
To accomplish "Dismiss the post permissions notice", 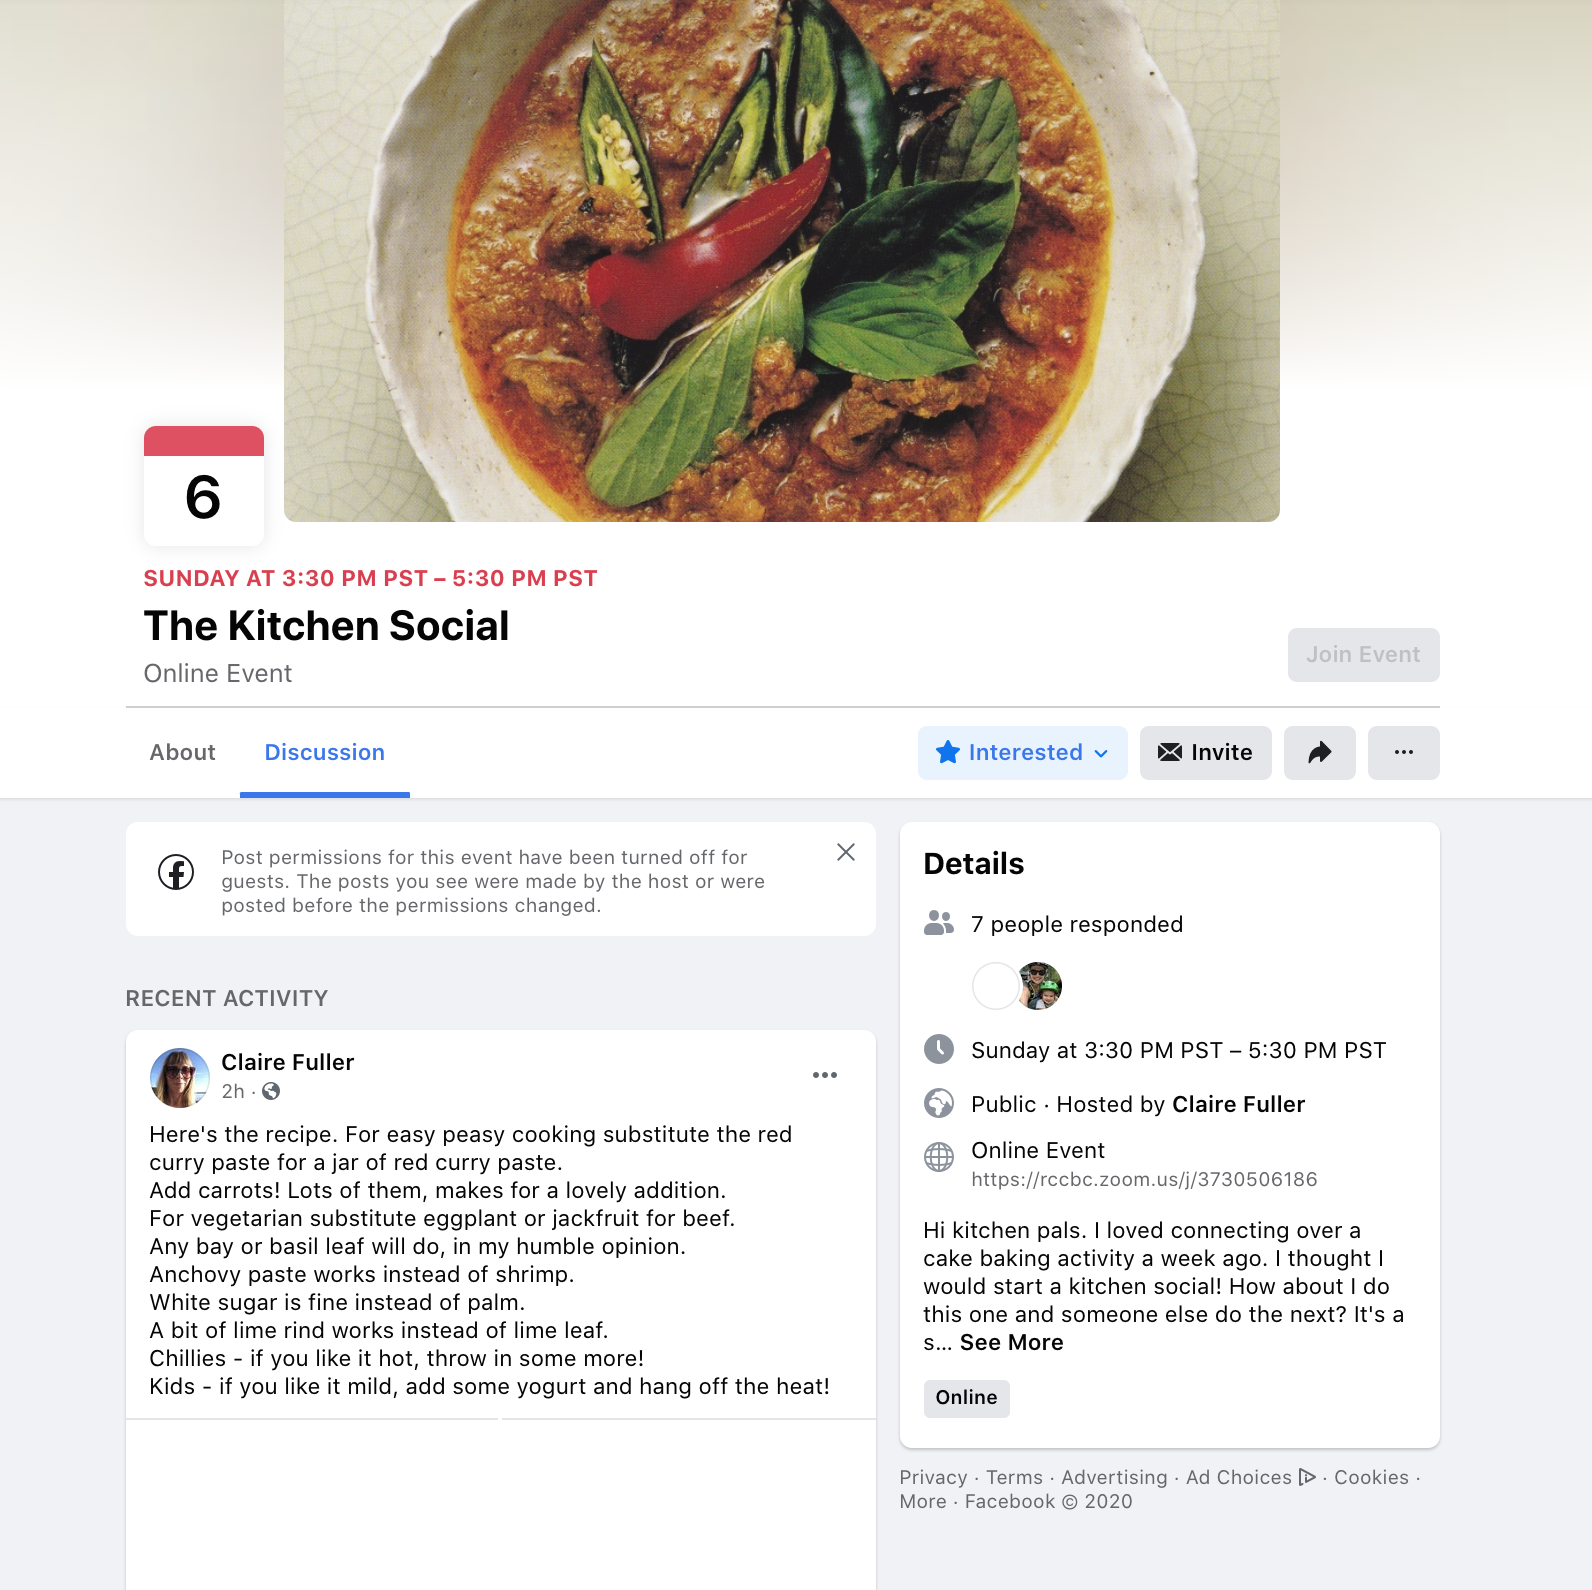I will coord(846,852).
